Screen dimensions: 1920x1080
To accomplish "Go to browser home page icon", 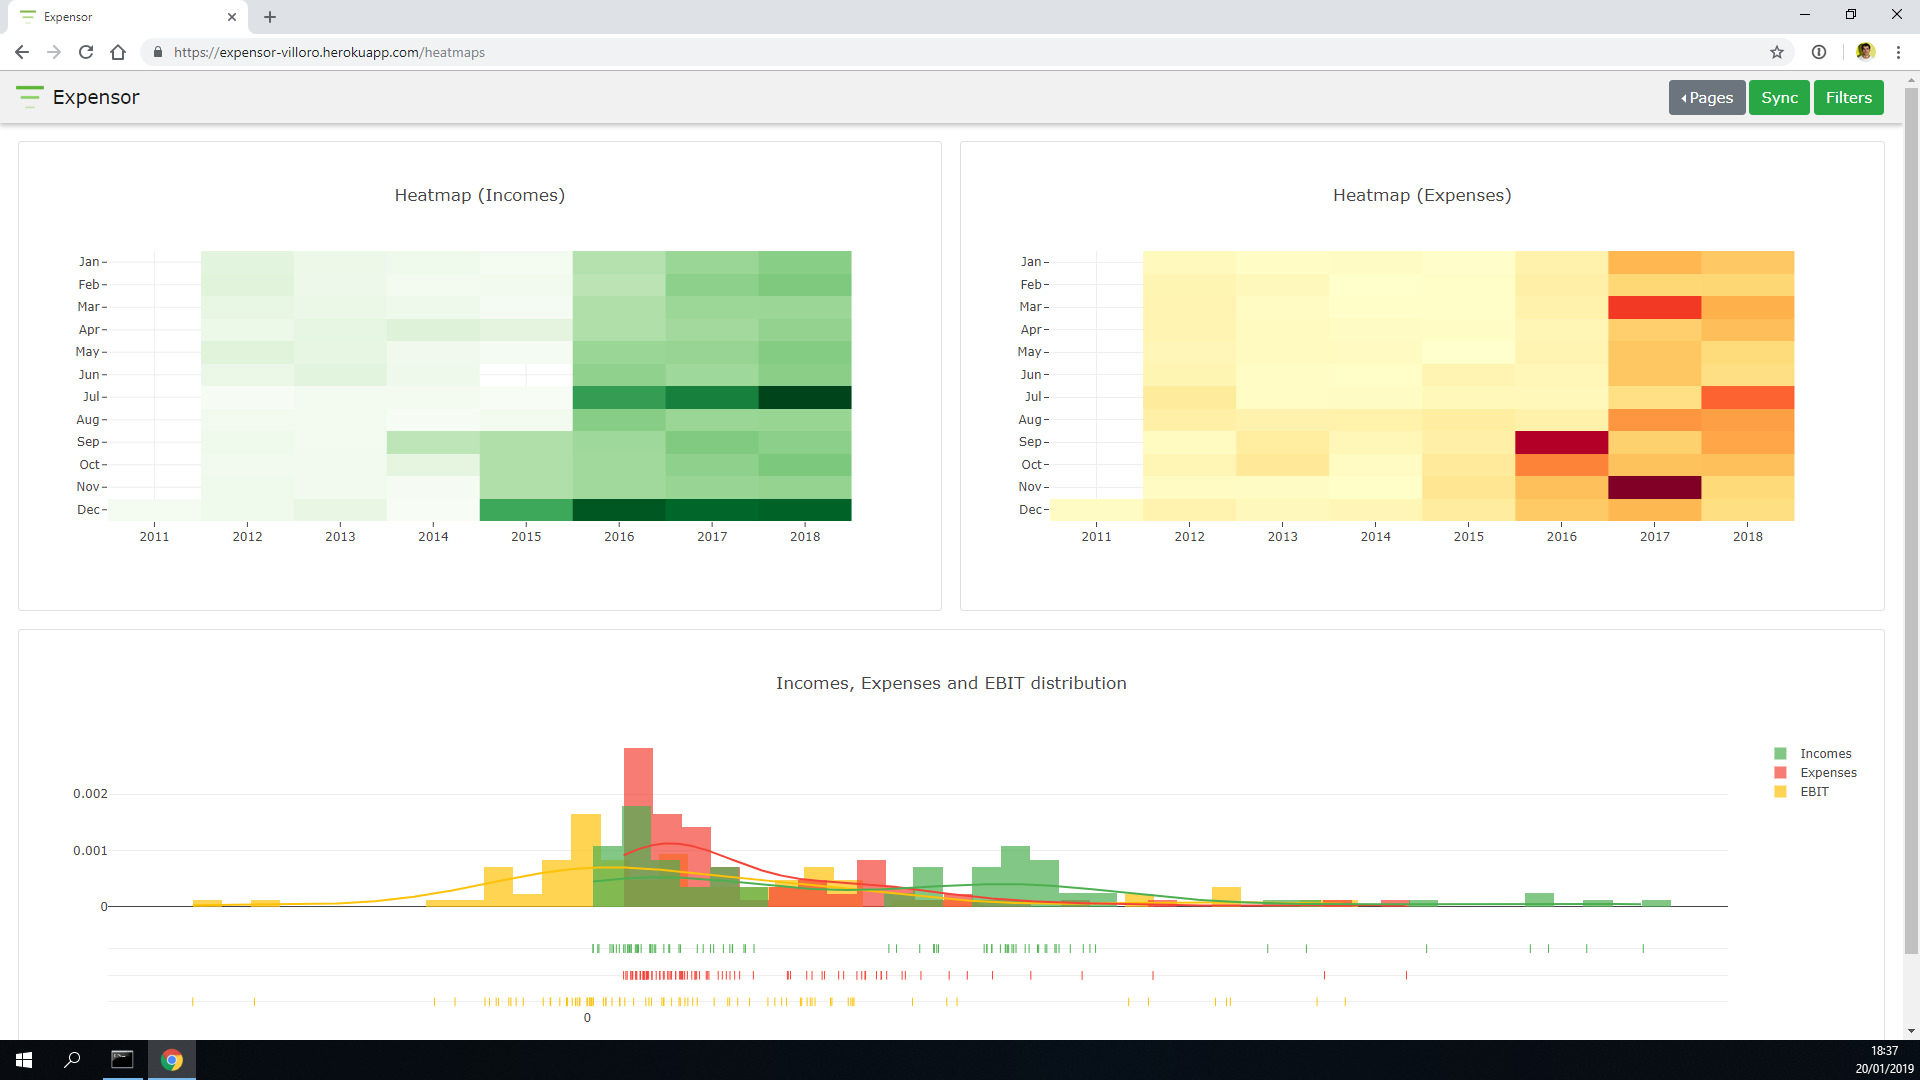I will coord(118,52).
